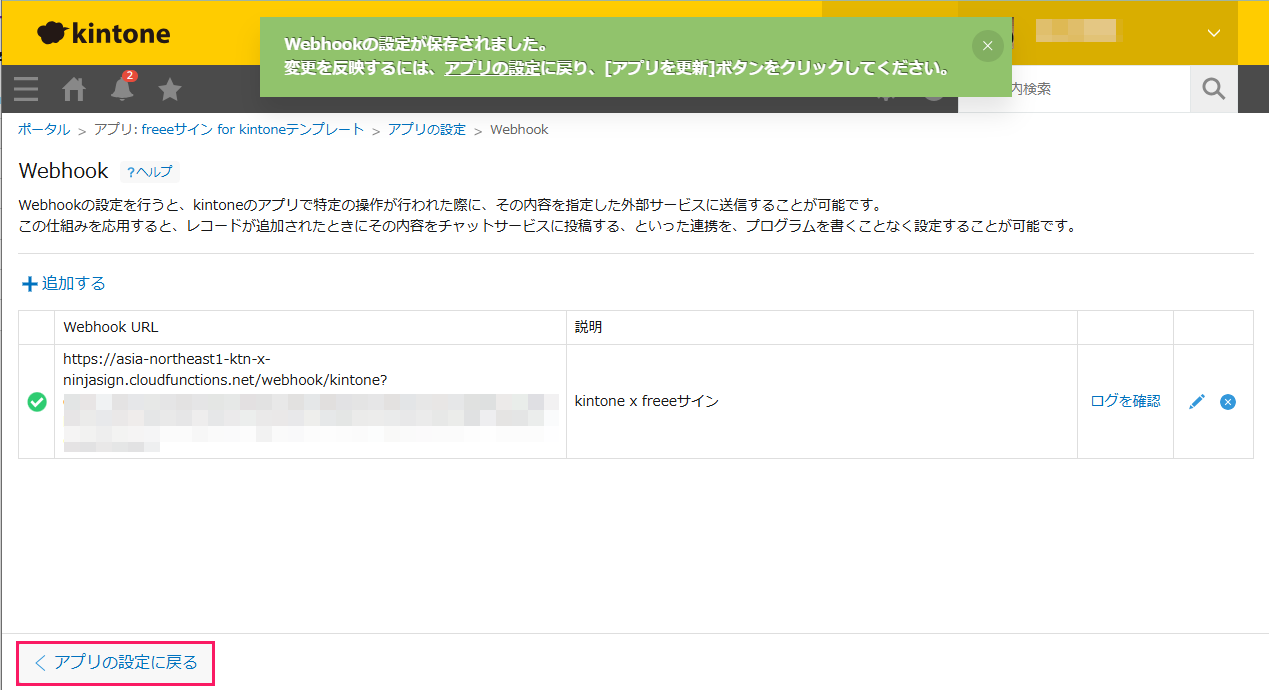The width and height of the screenshot is (1269, 690).
Task: Toggle the green webhook enabled checkmark
Action: pyautogui.click(x=37, y=402)
